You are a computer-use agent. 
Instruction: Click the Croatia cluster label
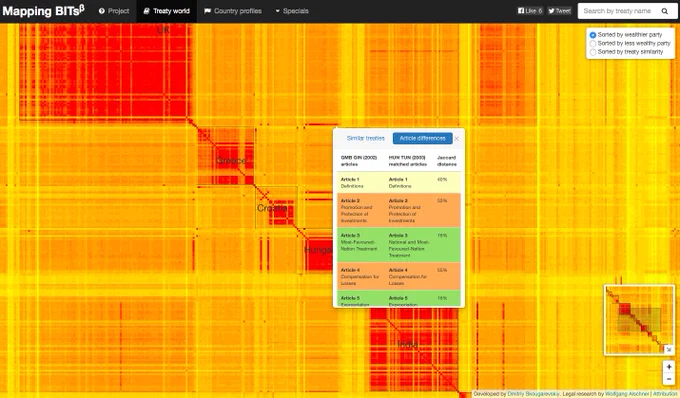[272, 208]
